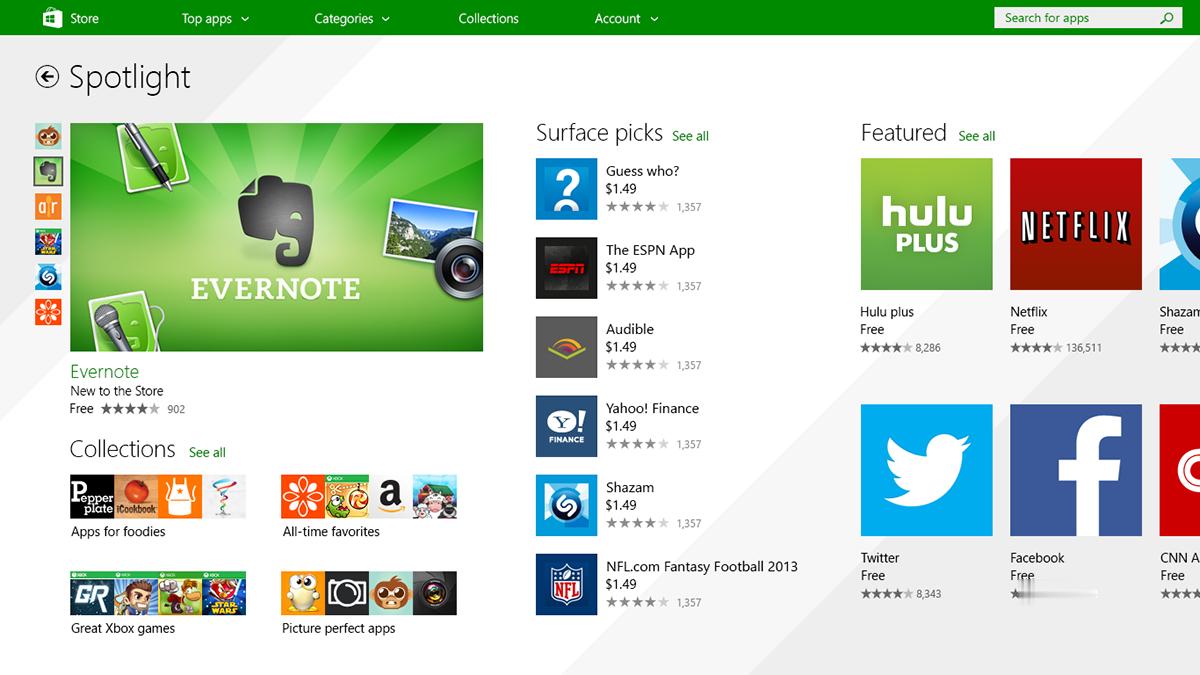This screenshot has height=675, width=1200.
Task: Open the Guess who? app icon
Action: click(566, 189)
